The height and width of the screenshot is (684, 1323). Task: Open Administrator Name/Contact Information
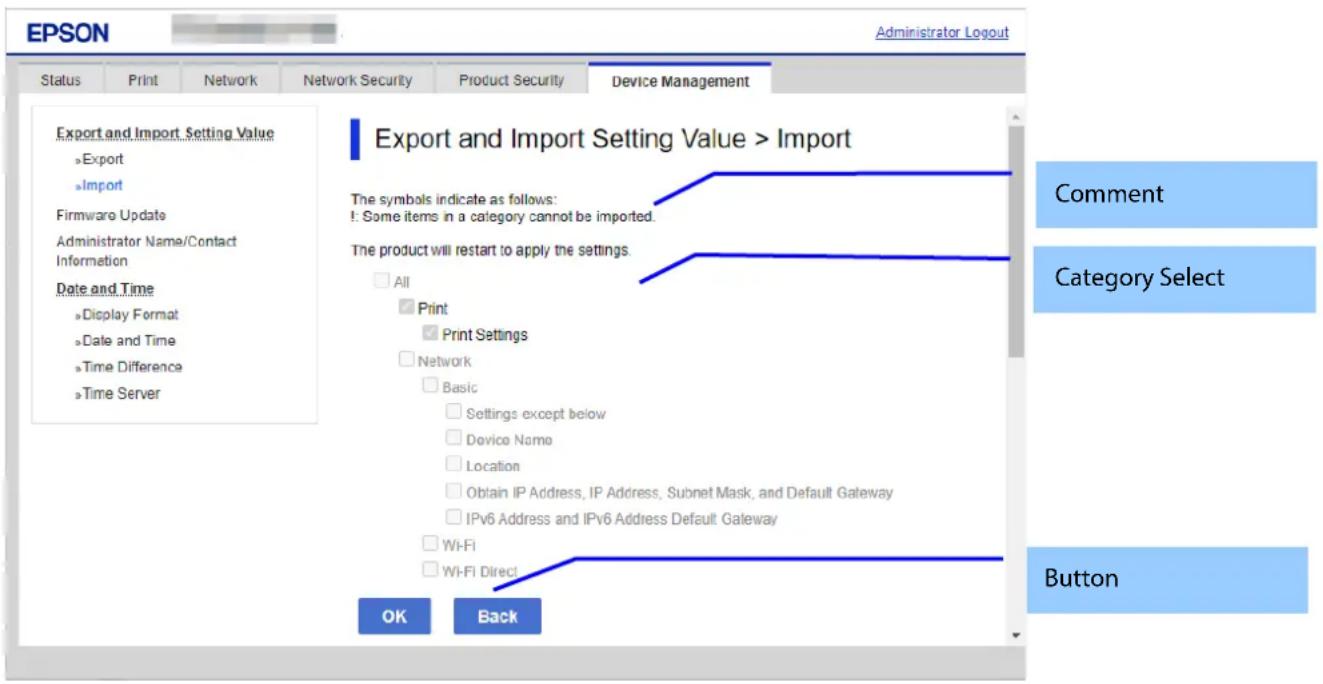point(146,251)
